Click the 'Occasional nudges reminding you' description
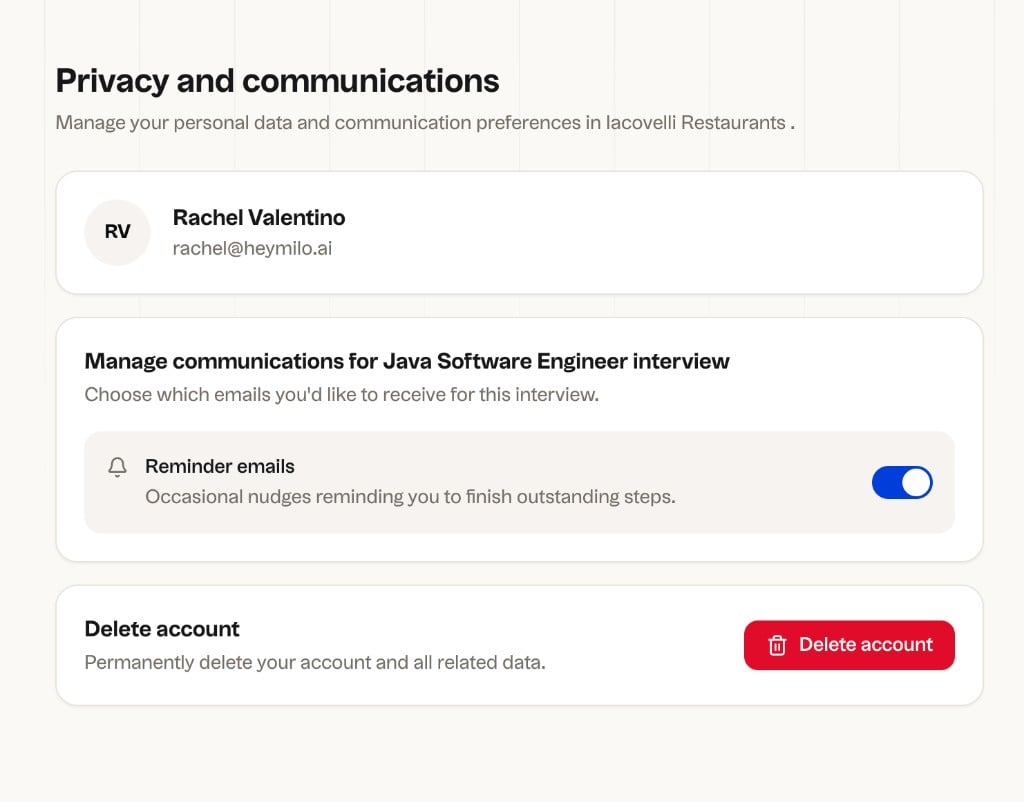This screenshot has width=1024, height=802. [410, 497]
